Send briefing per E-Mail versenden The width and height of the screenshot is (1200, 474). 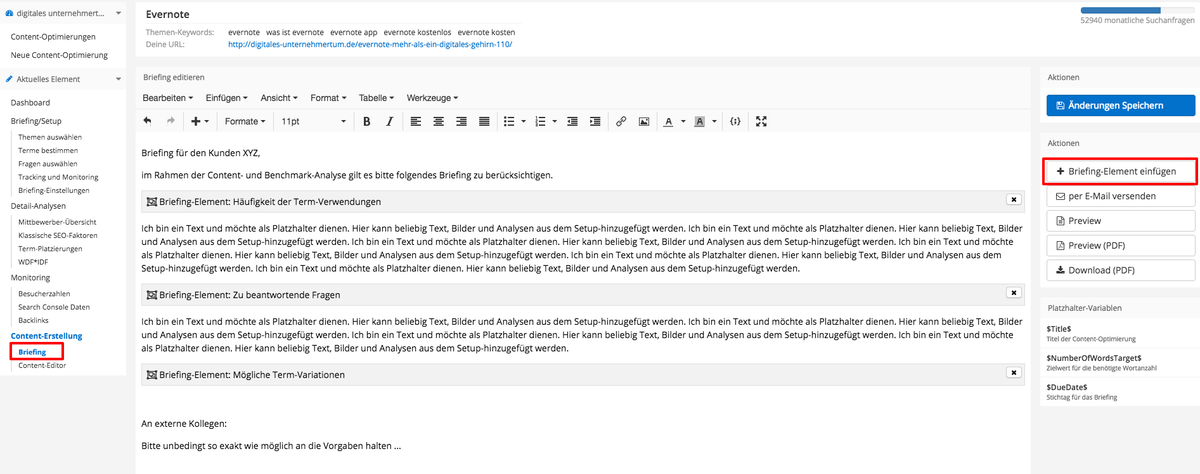coord(1120,196)
